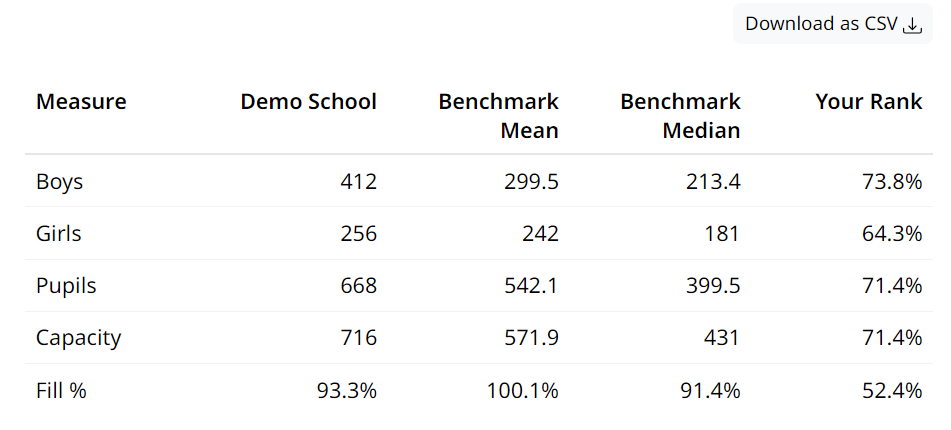The image size is (951, 430).
Task: Click the Fill % benchmark mean 100.1%
Action: pyautogui.click(x=522, y=390)
